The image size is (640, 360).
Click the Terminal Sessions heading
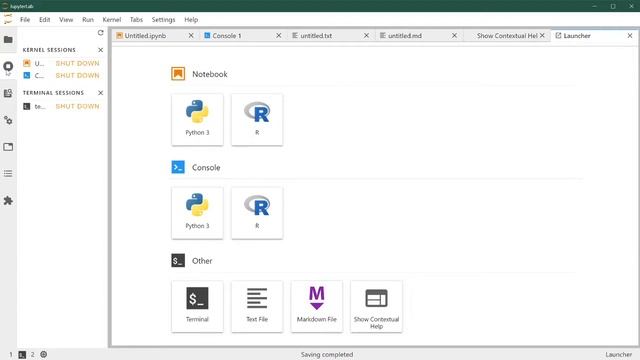(53, 93)
